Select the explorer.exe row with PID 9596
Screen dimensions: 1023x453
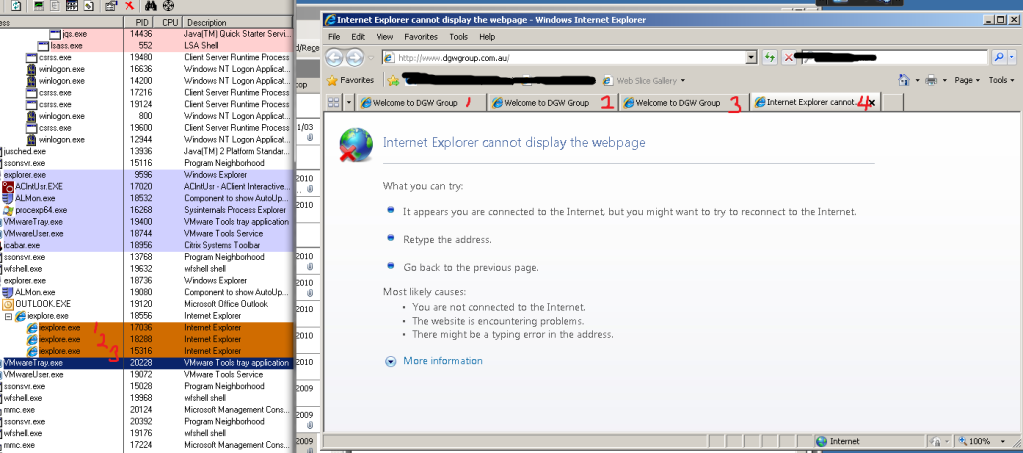[x=147, y=175]
